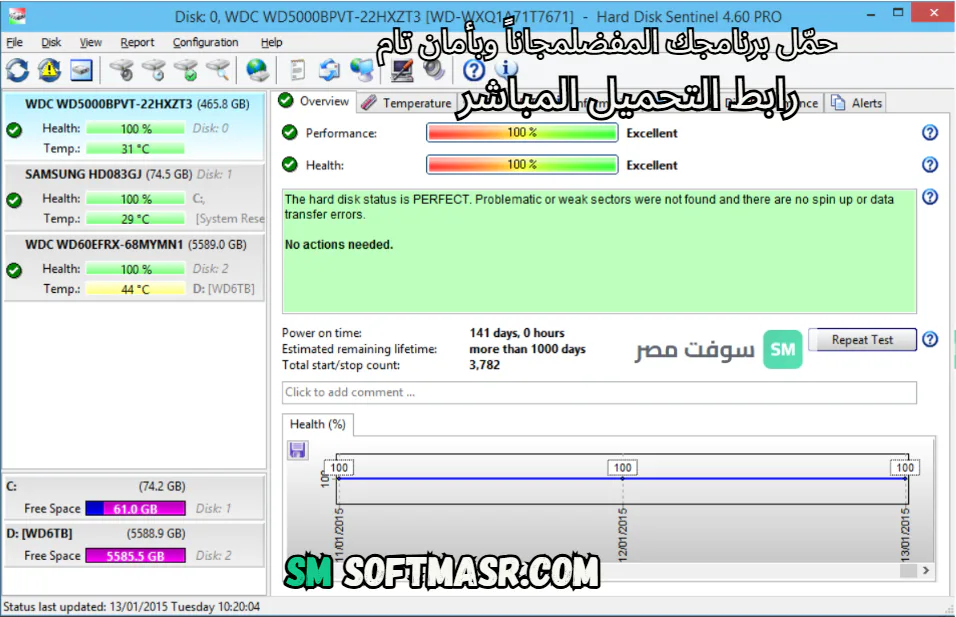
Task: Click the Performance 100 % gradient bar
Action: coord(522,132)
